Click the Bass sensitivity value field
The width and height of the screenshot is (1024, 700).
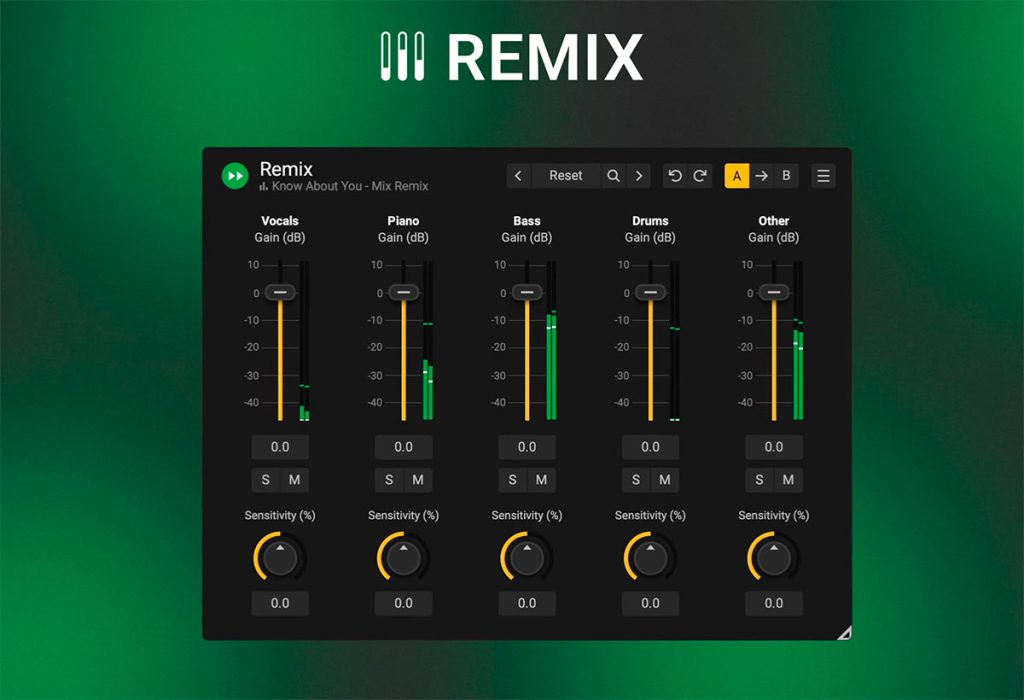click(x=527, y=603)
